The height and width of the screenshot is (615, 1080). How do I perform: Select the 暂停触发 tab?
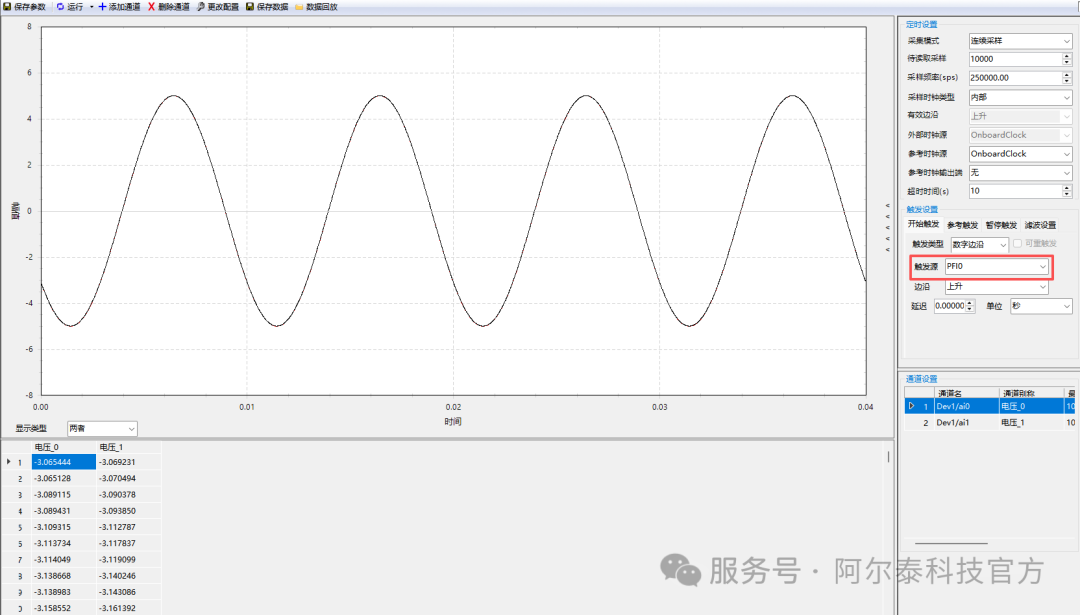(x=1001, y=225)
